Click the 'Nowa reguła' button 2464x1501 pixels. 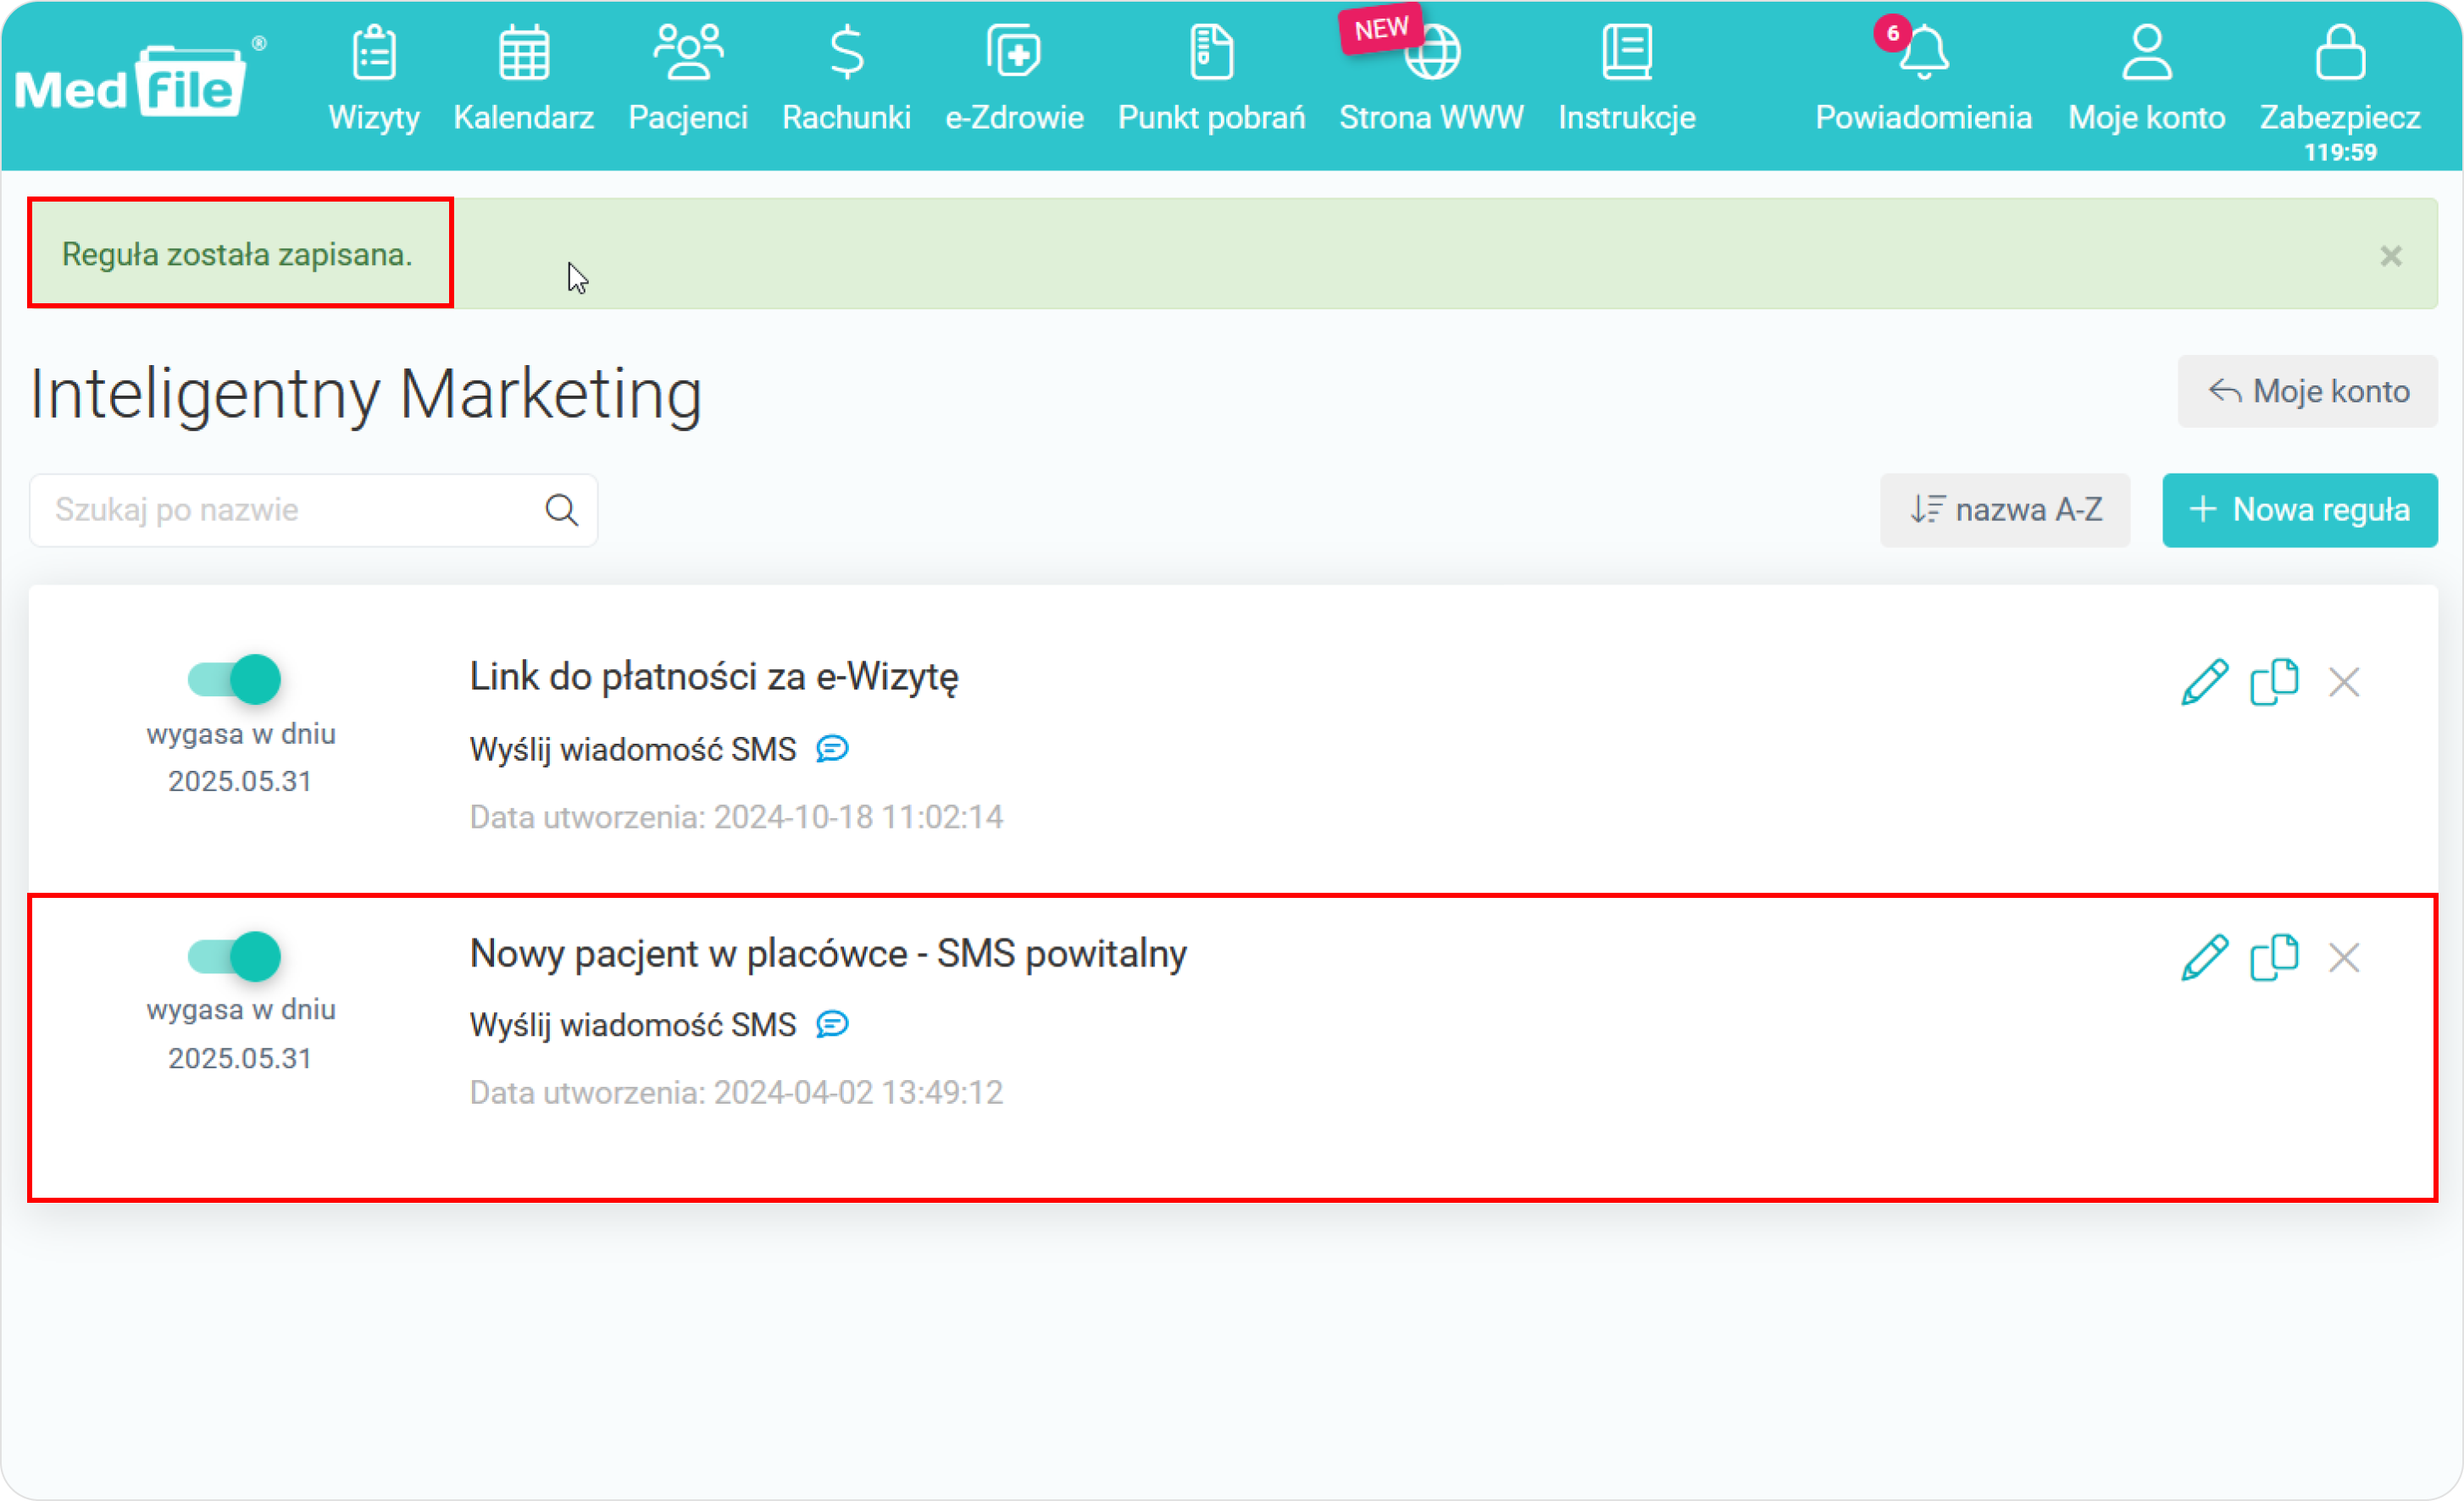[x=2299, y=510]
